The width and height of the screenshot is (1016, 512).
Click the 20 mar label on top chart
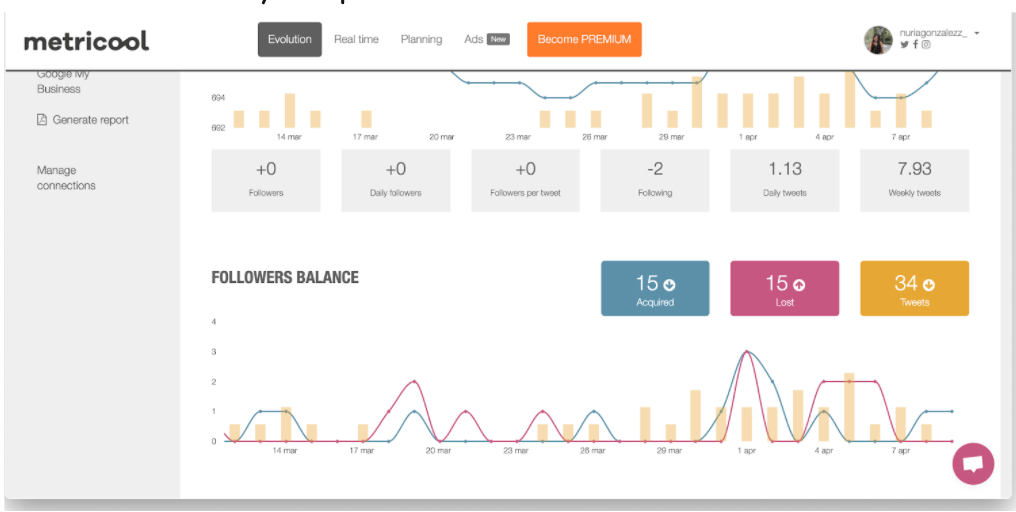tap(441, 137)
